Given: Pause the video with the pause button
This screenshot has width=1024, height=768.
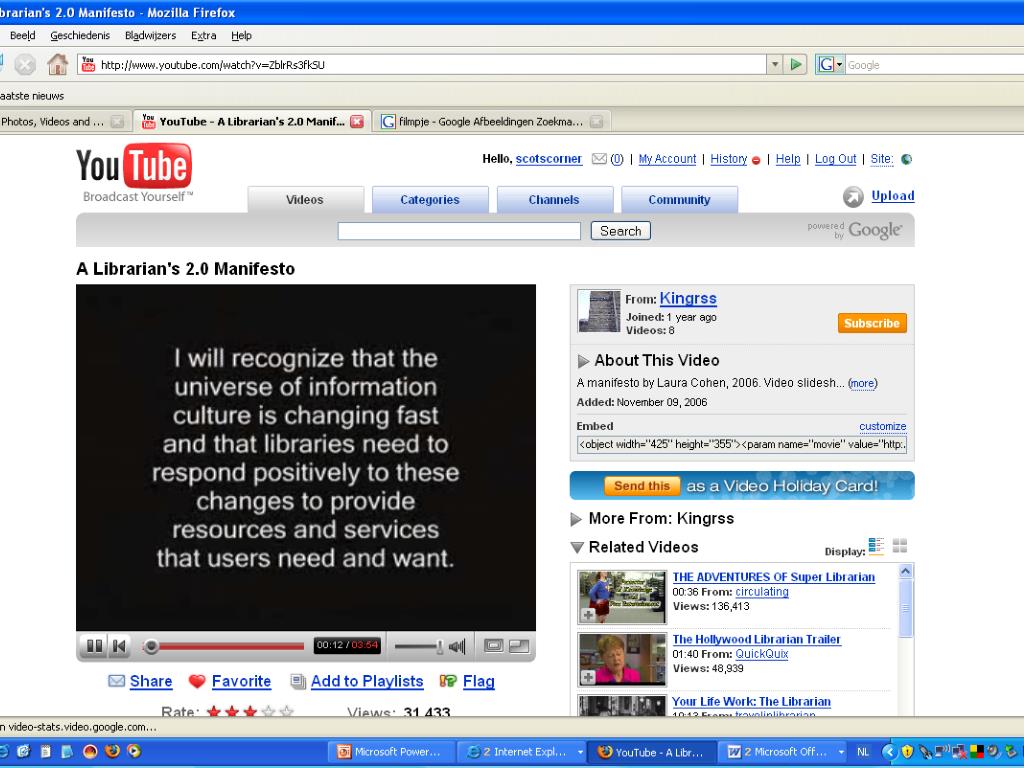Looking at the screenshot, I should 95,646.
